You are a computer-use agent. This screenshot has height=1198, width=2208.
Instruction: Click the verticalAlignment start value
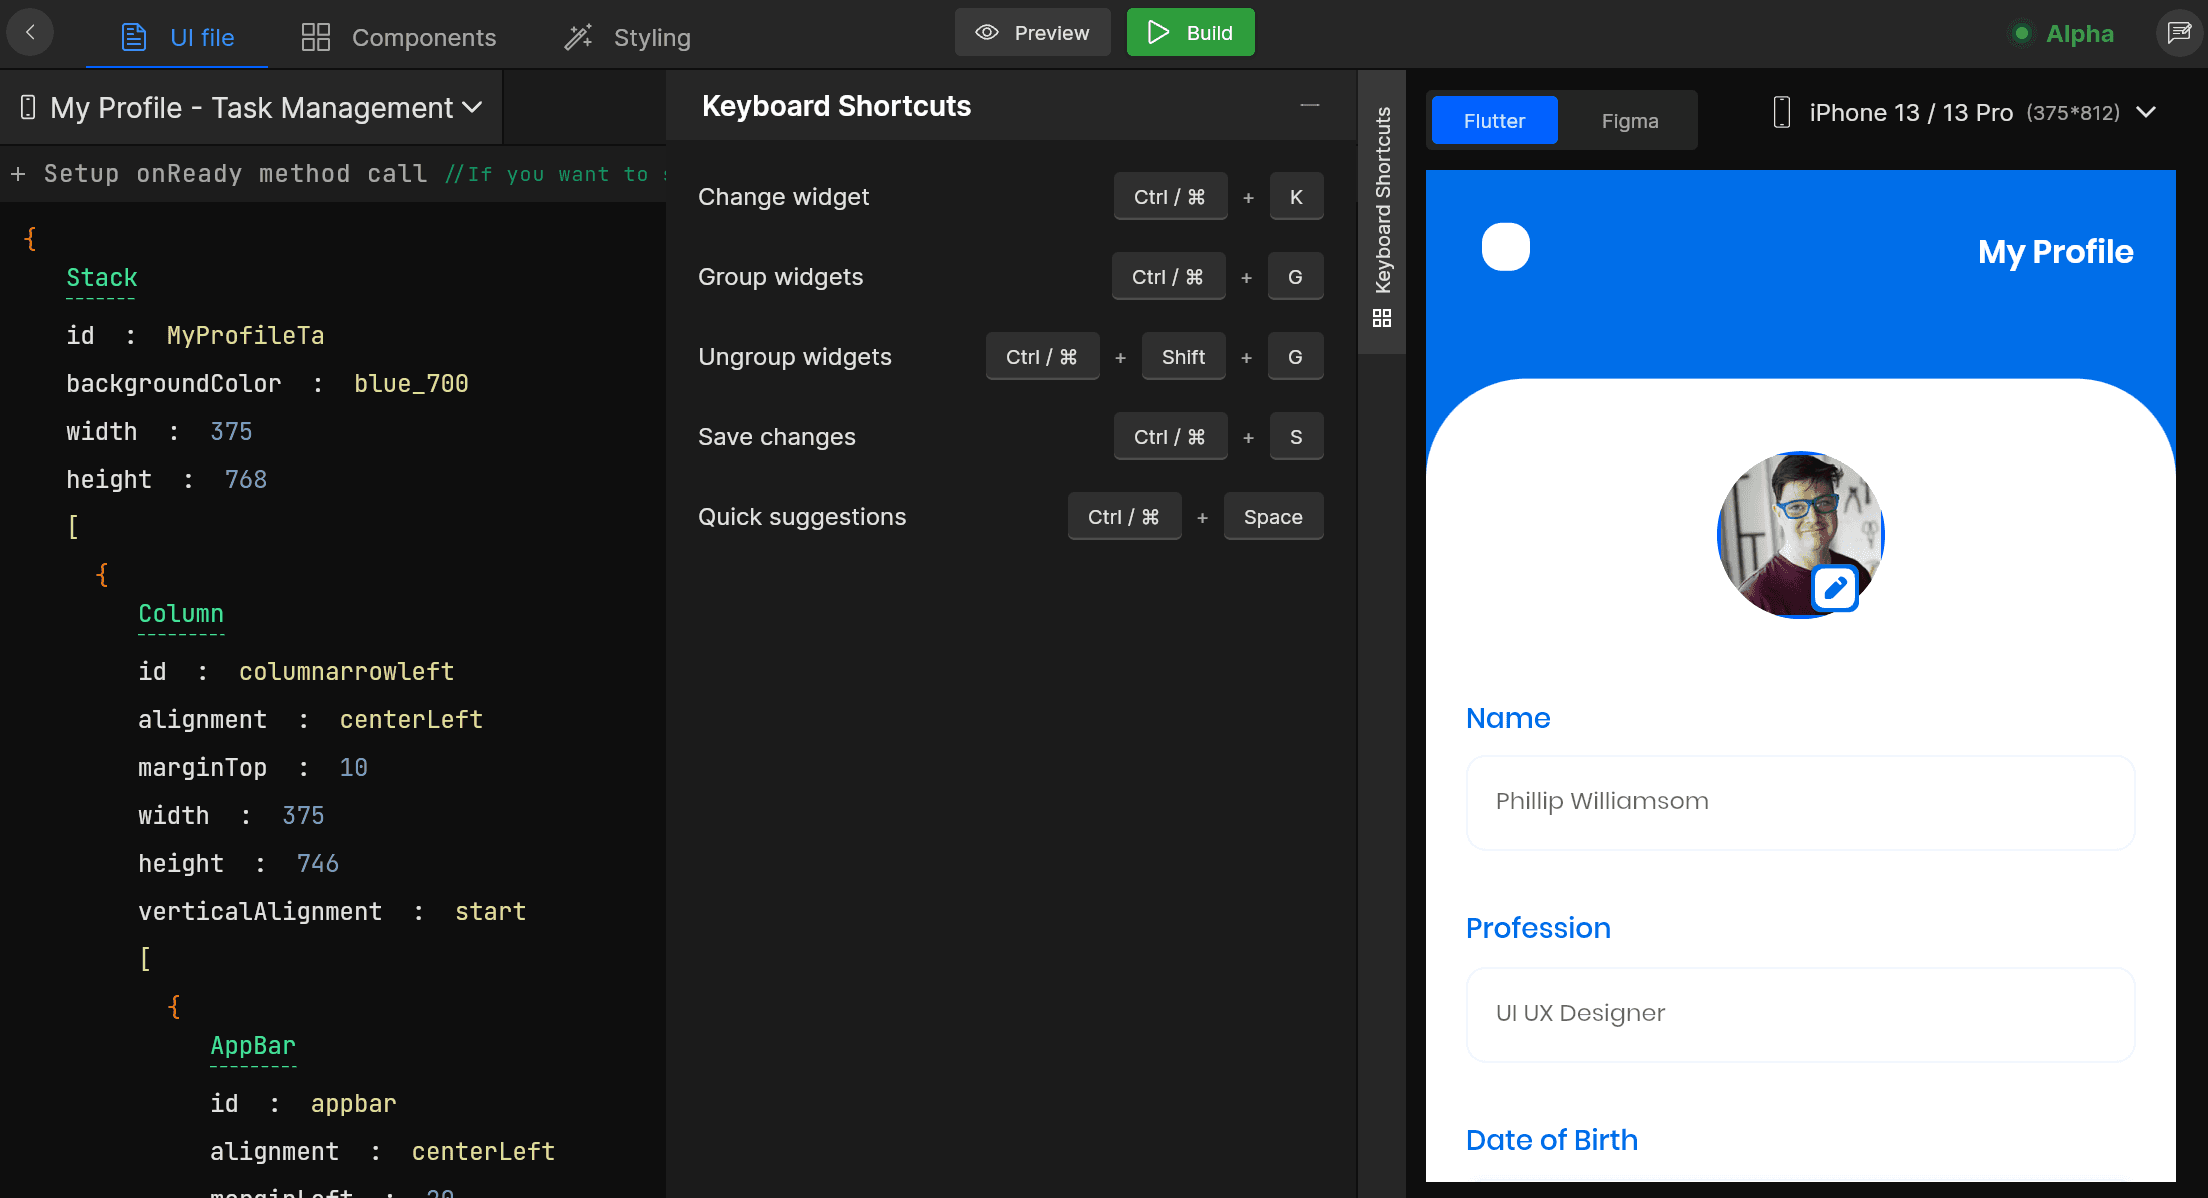[x=490, y=911]
